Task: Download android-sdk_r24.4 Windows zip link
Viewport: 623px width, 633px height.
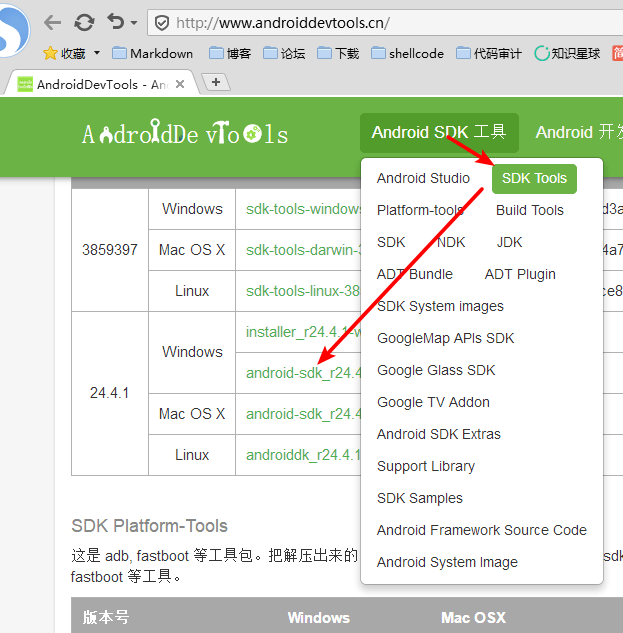Action: (x=303, y=373)
